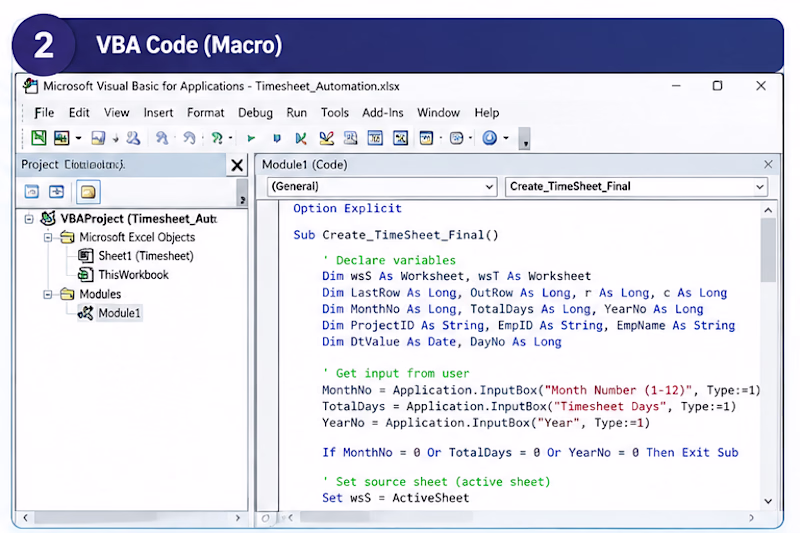The image size is (800, 533).
Task: Open the Debug menu
Action: coord(255,113)
